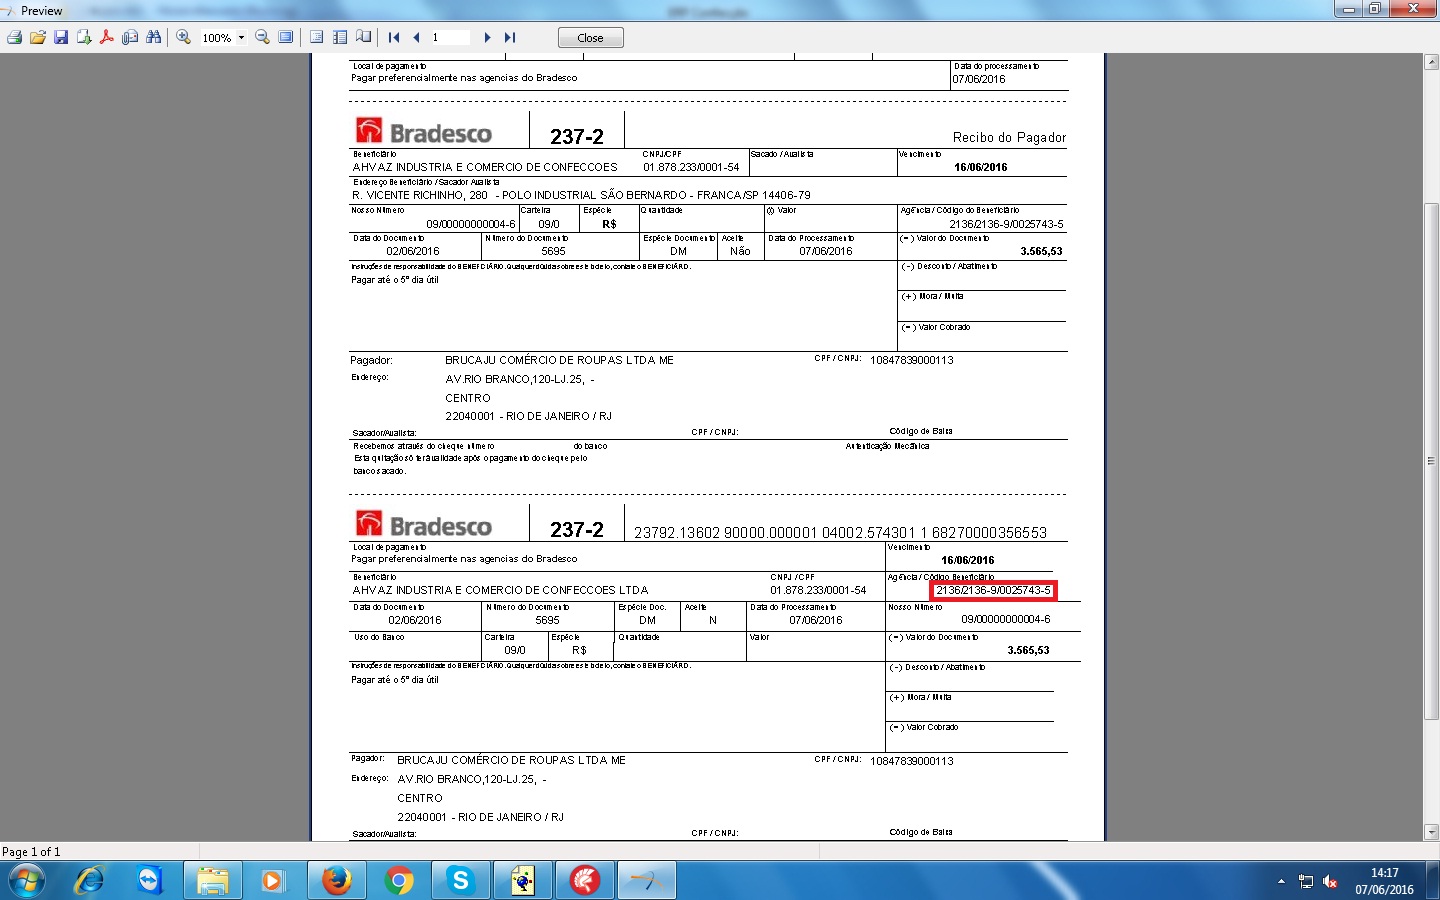Screen dimensions: 1440x900
Task: Open Windows Explorer from the taskbar
Action: coord(212,880)
